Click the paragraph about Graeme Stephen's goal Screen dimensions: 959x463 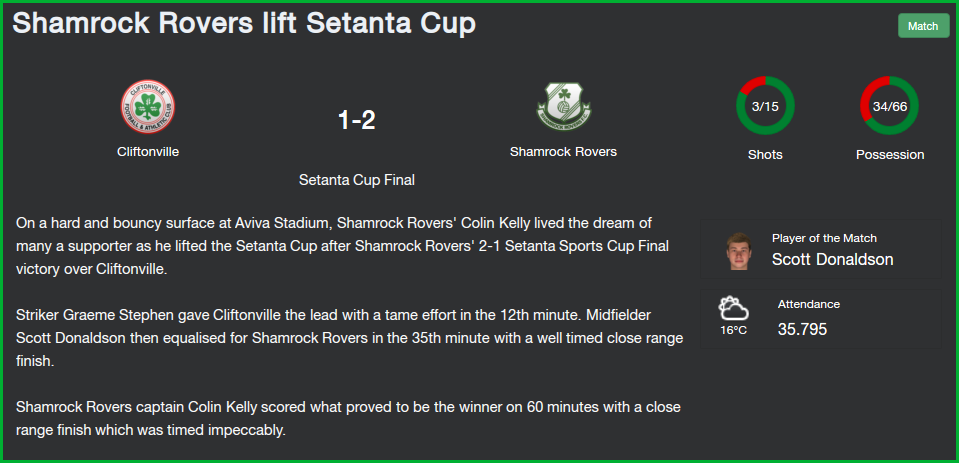click(x=350, y=338)
